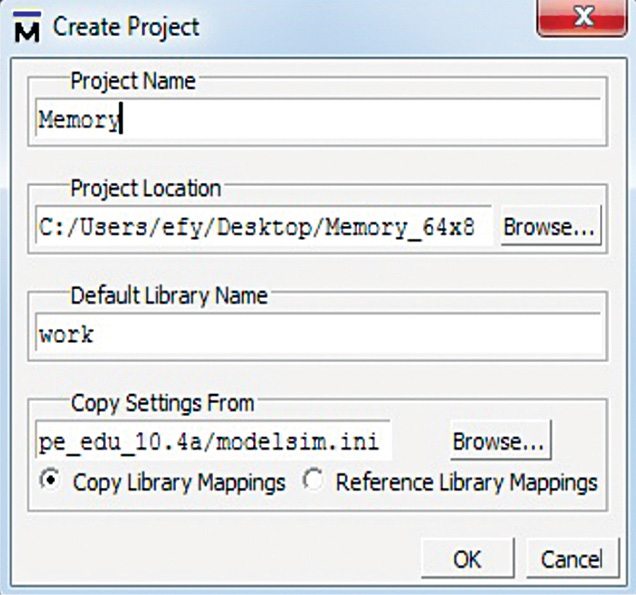Click the "Project Name" group label
636x595 pixels.
[x=133, y=81]
